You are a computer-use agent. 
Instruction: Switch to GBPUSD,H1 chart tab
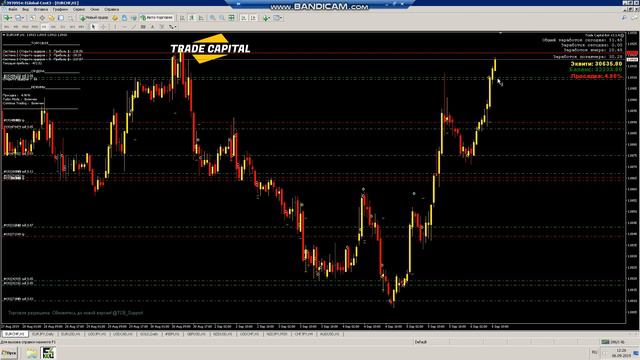[196, 334]
